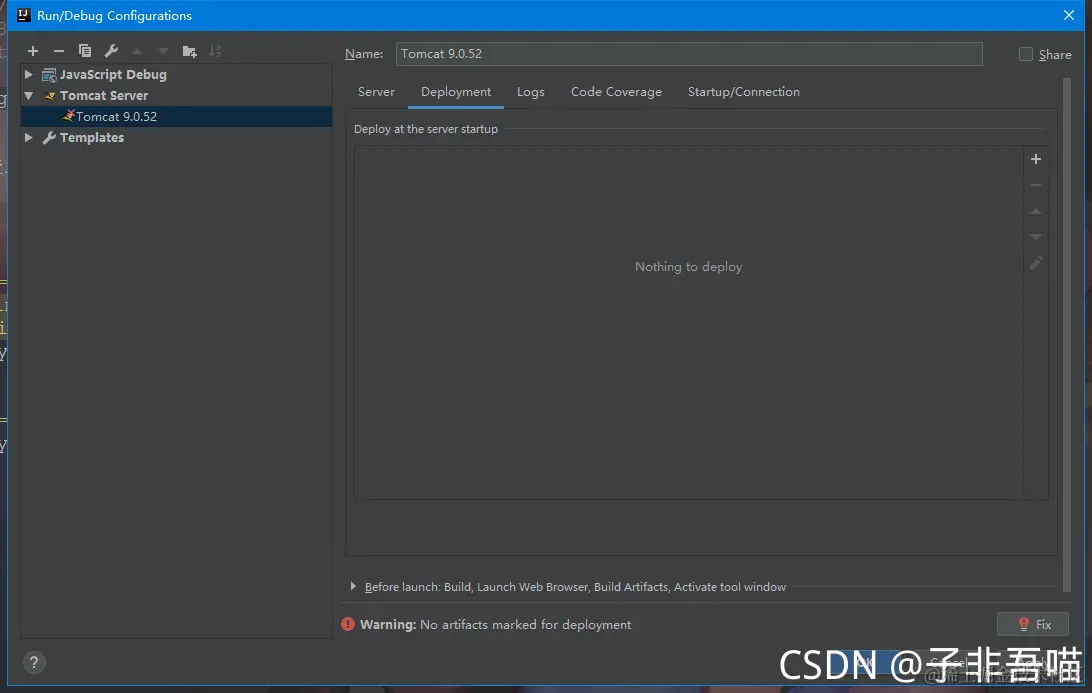Expand the JavaScript Debug tree node
1092x693 pixels.
pyautogui.click(x=29, y=75)
